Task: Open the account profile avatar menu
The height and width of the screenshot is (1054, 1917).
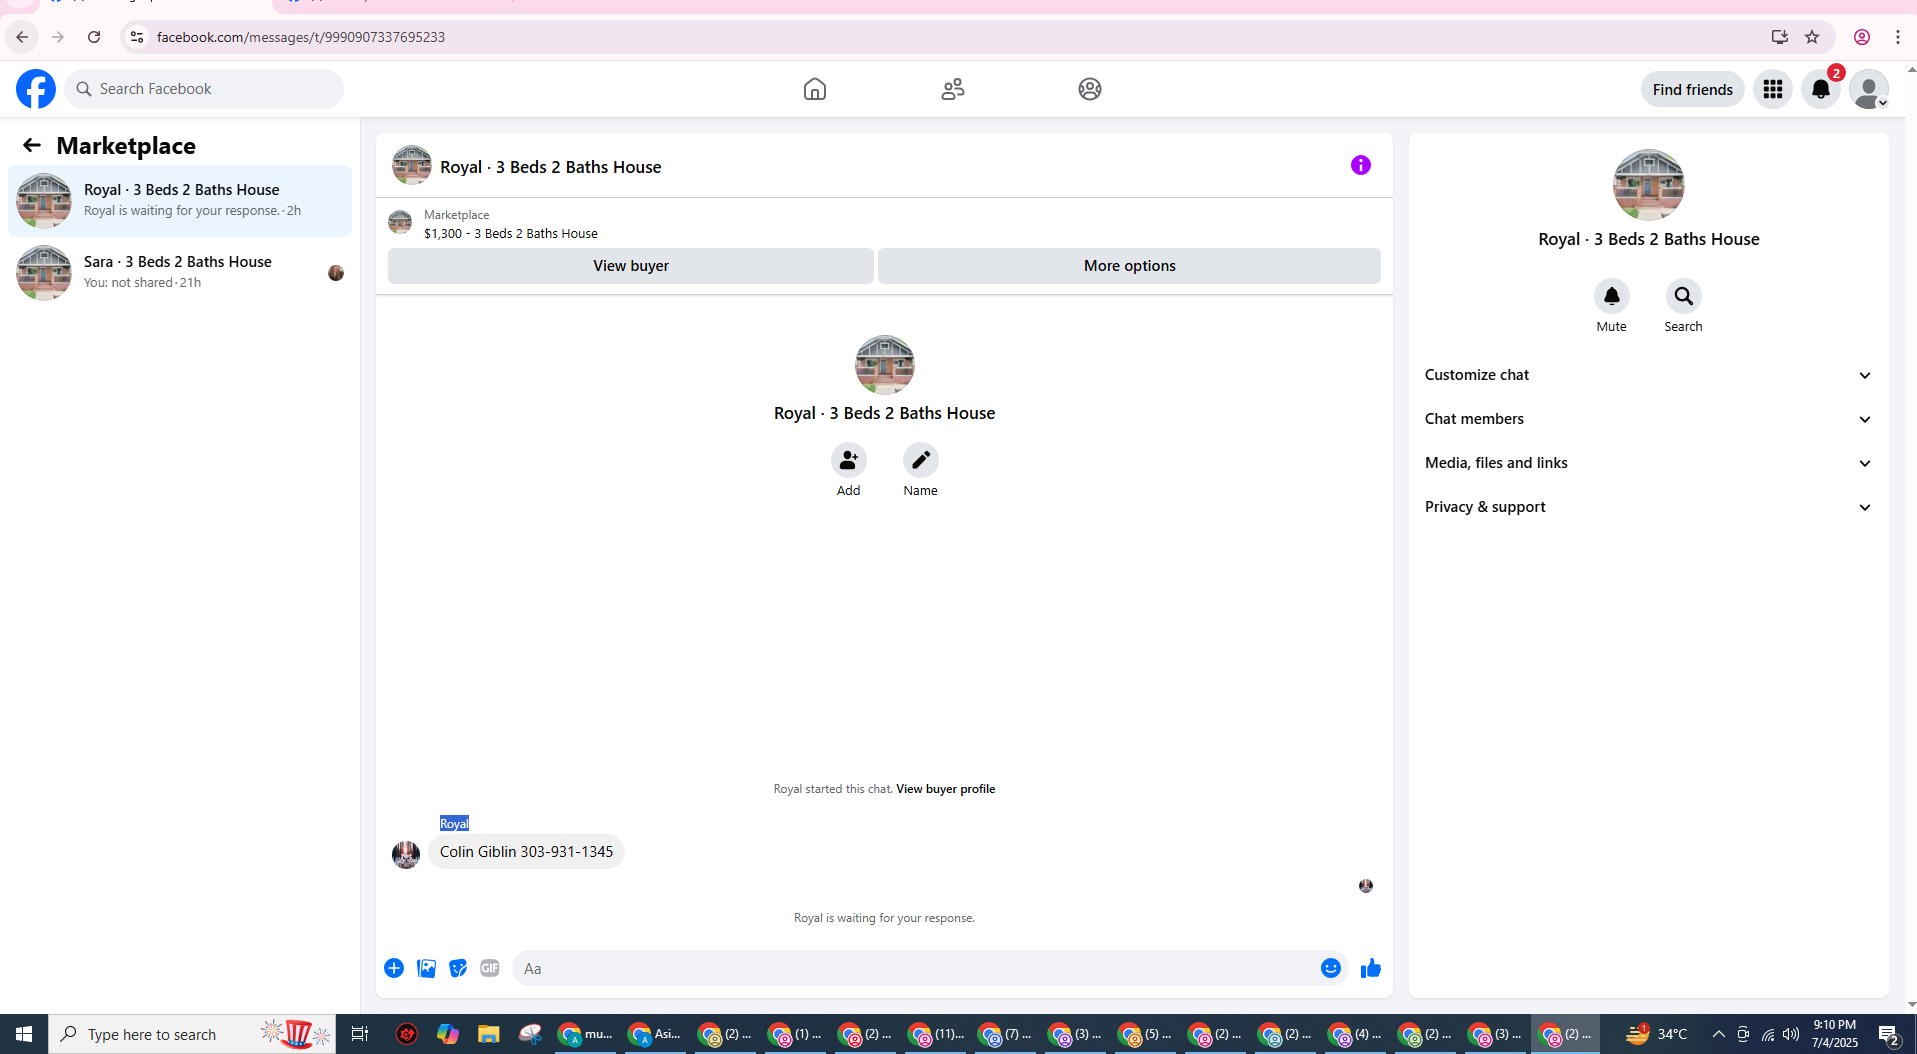Action: (1868, 89)
